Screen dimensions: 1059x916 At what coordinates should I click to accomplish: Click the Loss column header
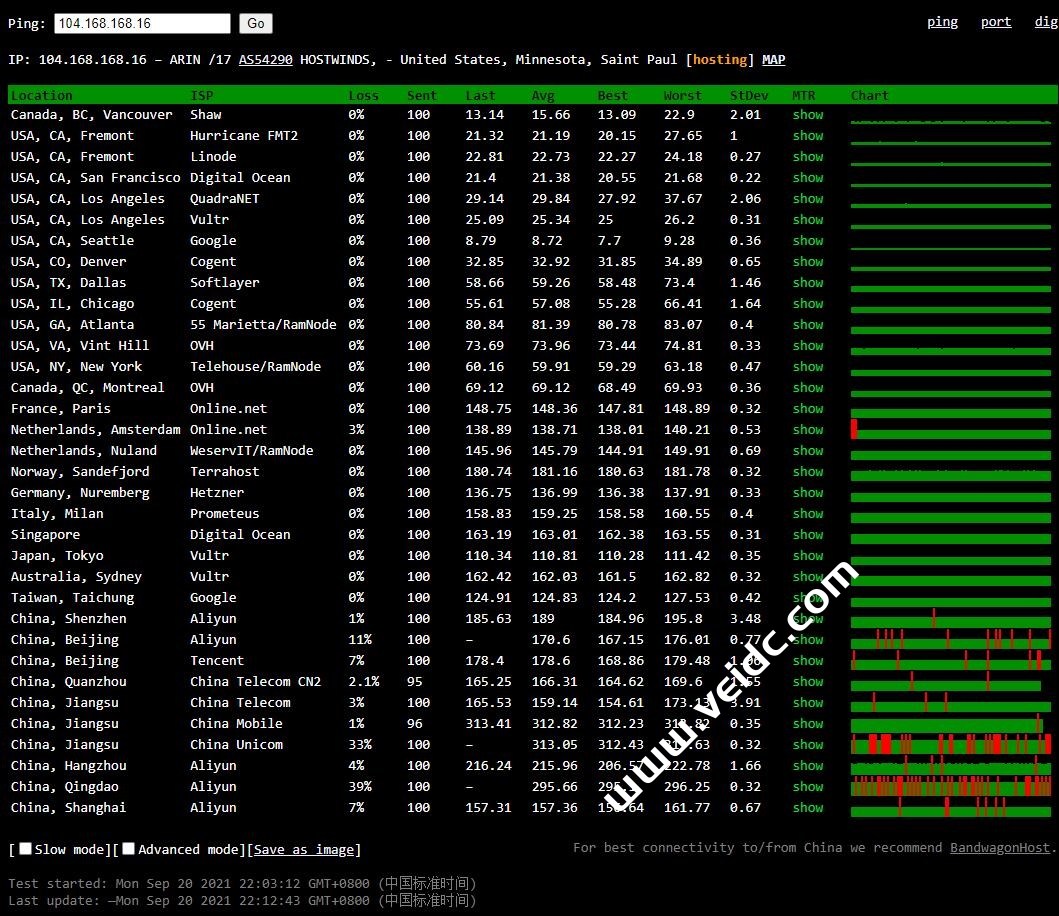363,96
